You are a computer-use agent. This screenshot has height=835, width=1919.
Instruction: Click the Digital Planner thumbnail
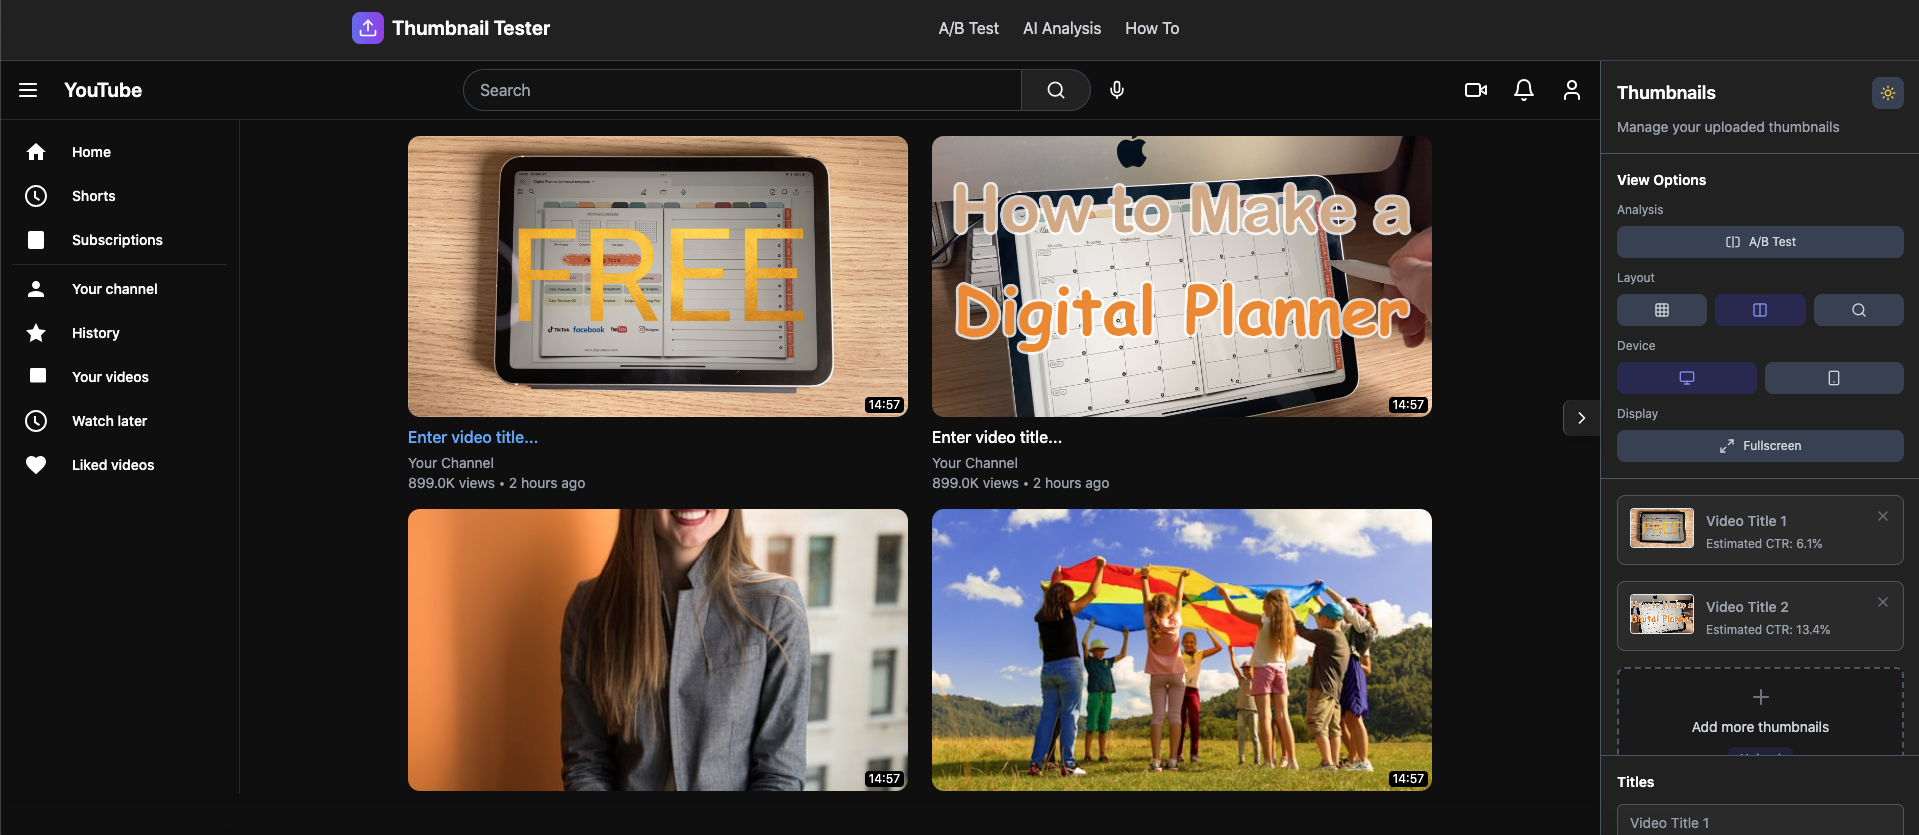tap(1182, 276)
